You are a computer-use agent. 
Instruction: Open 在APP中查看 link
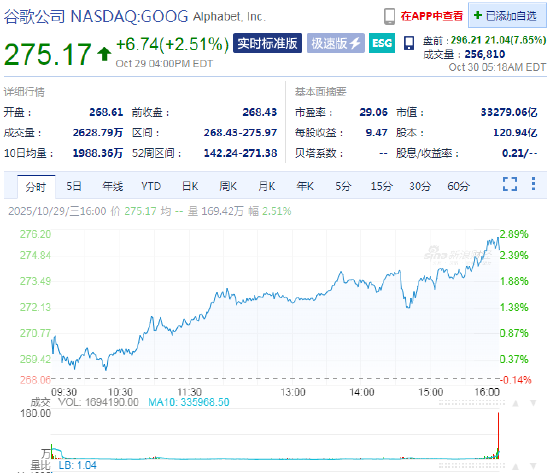pos(431,16)
